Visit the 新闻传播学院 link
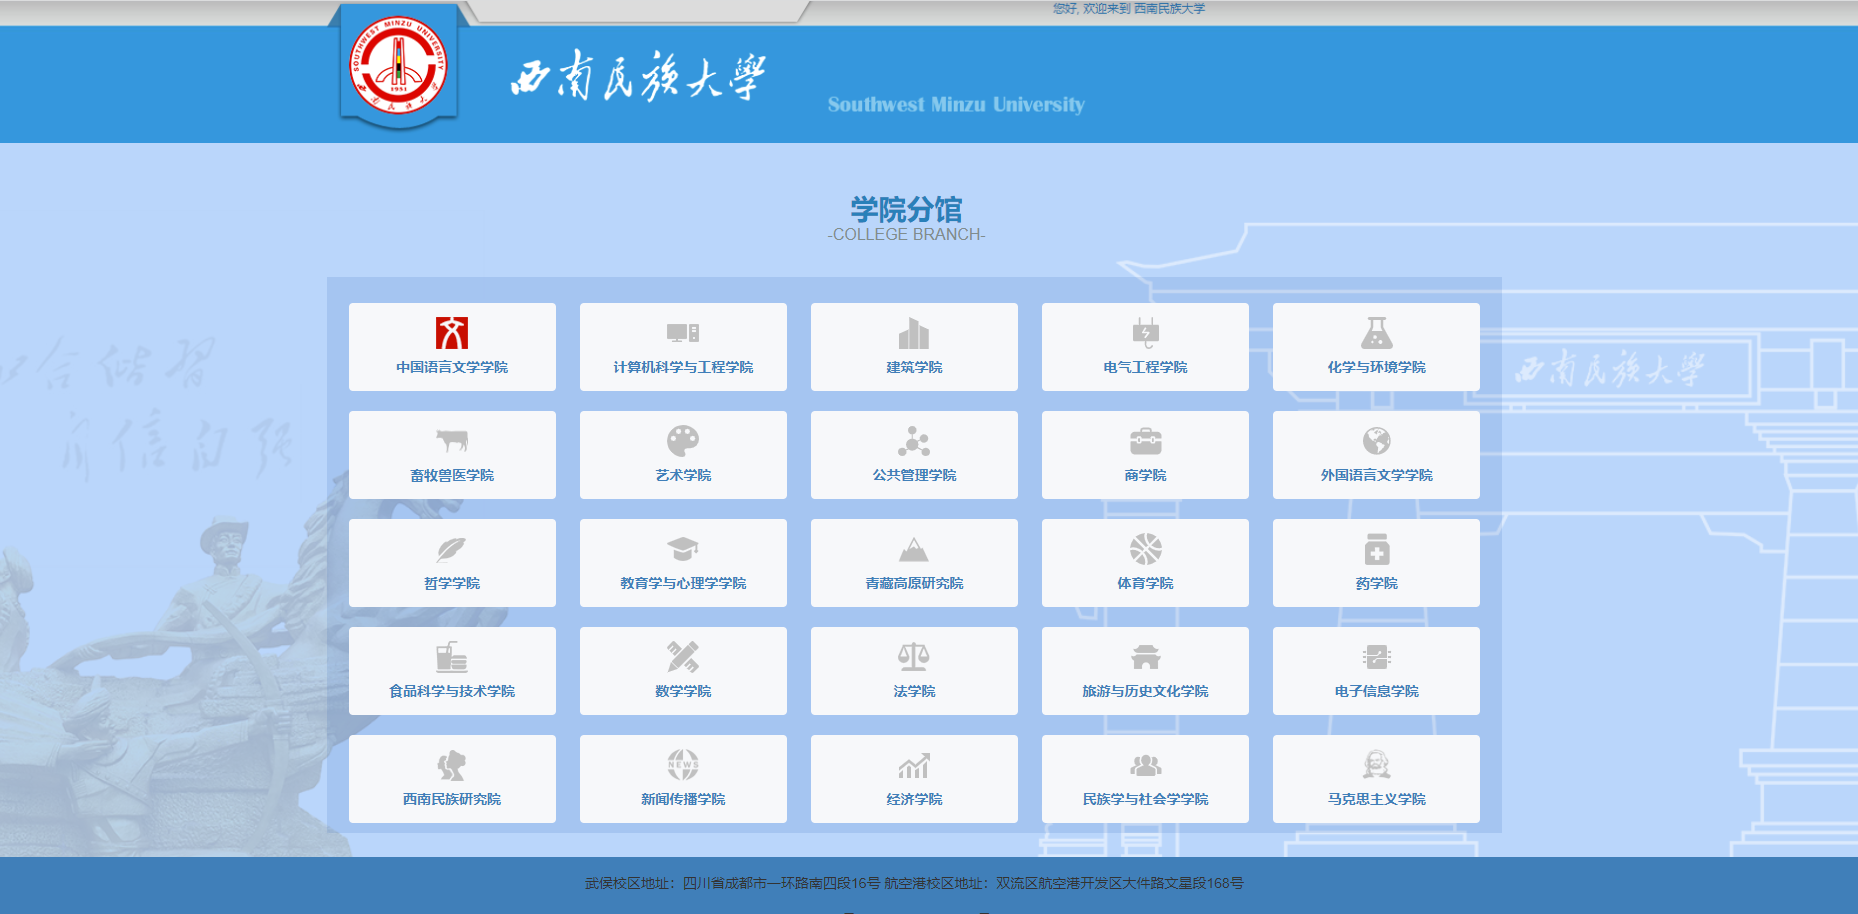 (x=683, y=799)
